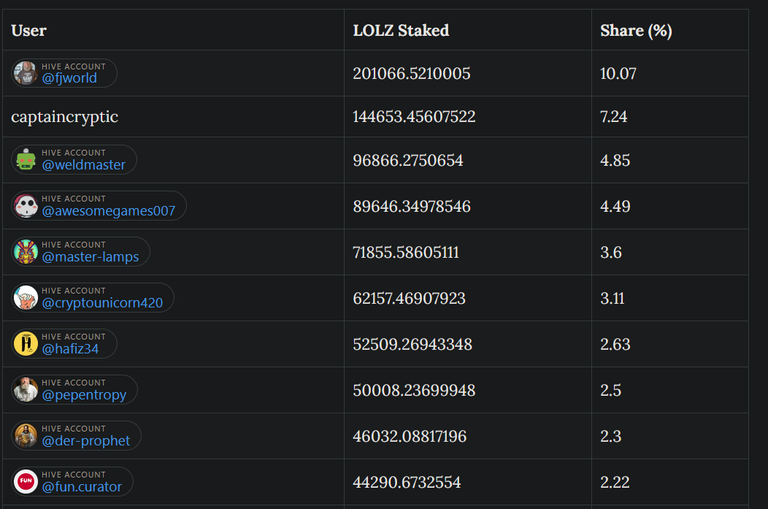Click the fun.curator FUN avatar
The image size is (768, 509).
[25, 482]
